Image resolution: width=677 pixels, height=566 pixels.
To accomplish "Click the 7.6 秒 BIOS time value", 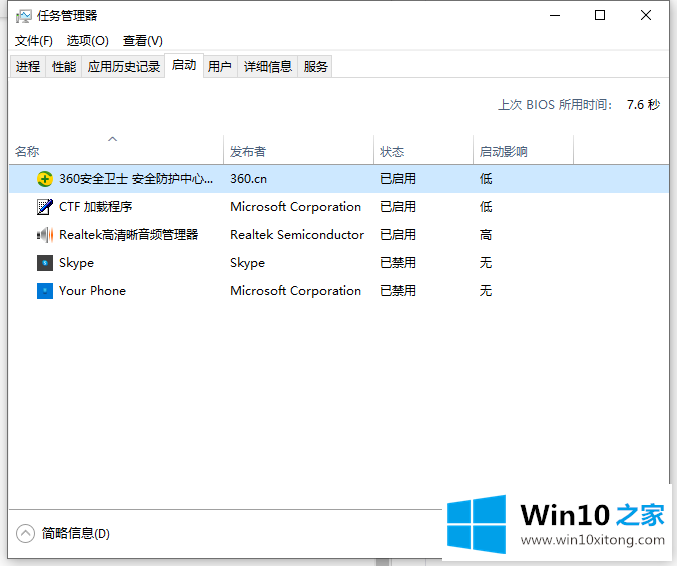I will [x=643, y=105].
